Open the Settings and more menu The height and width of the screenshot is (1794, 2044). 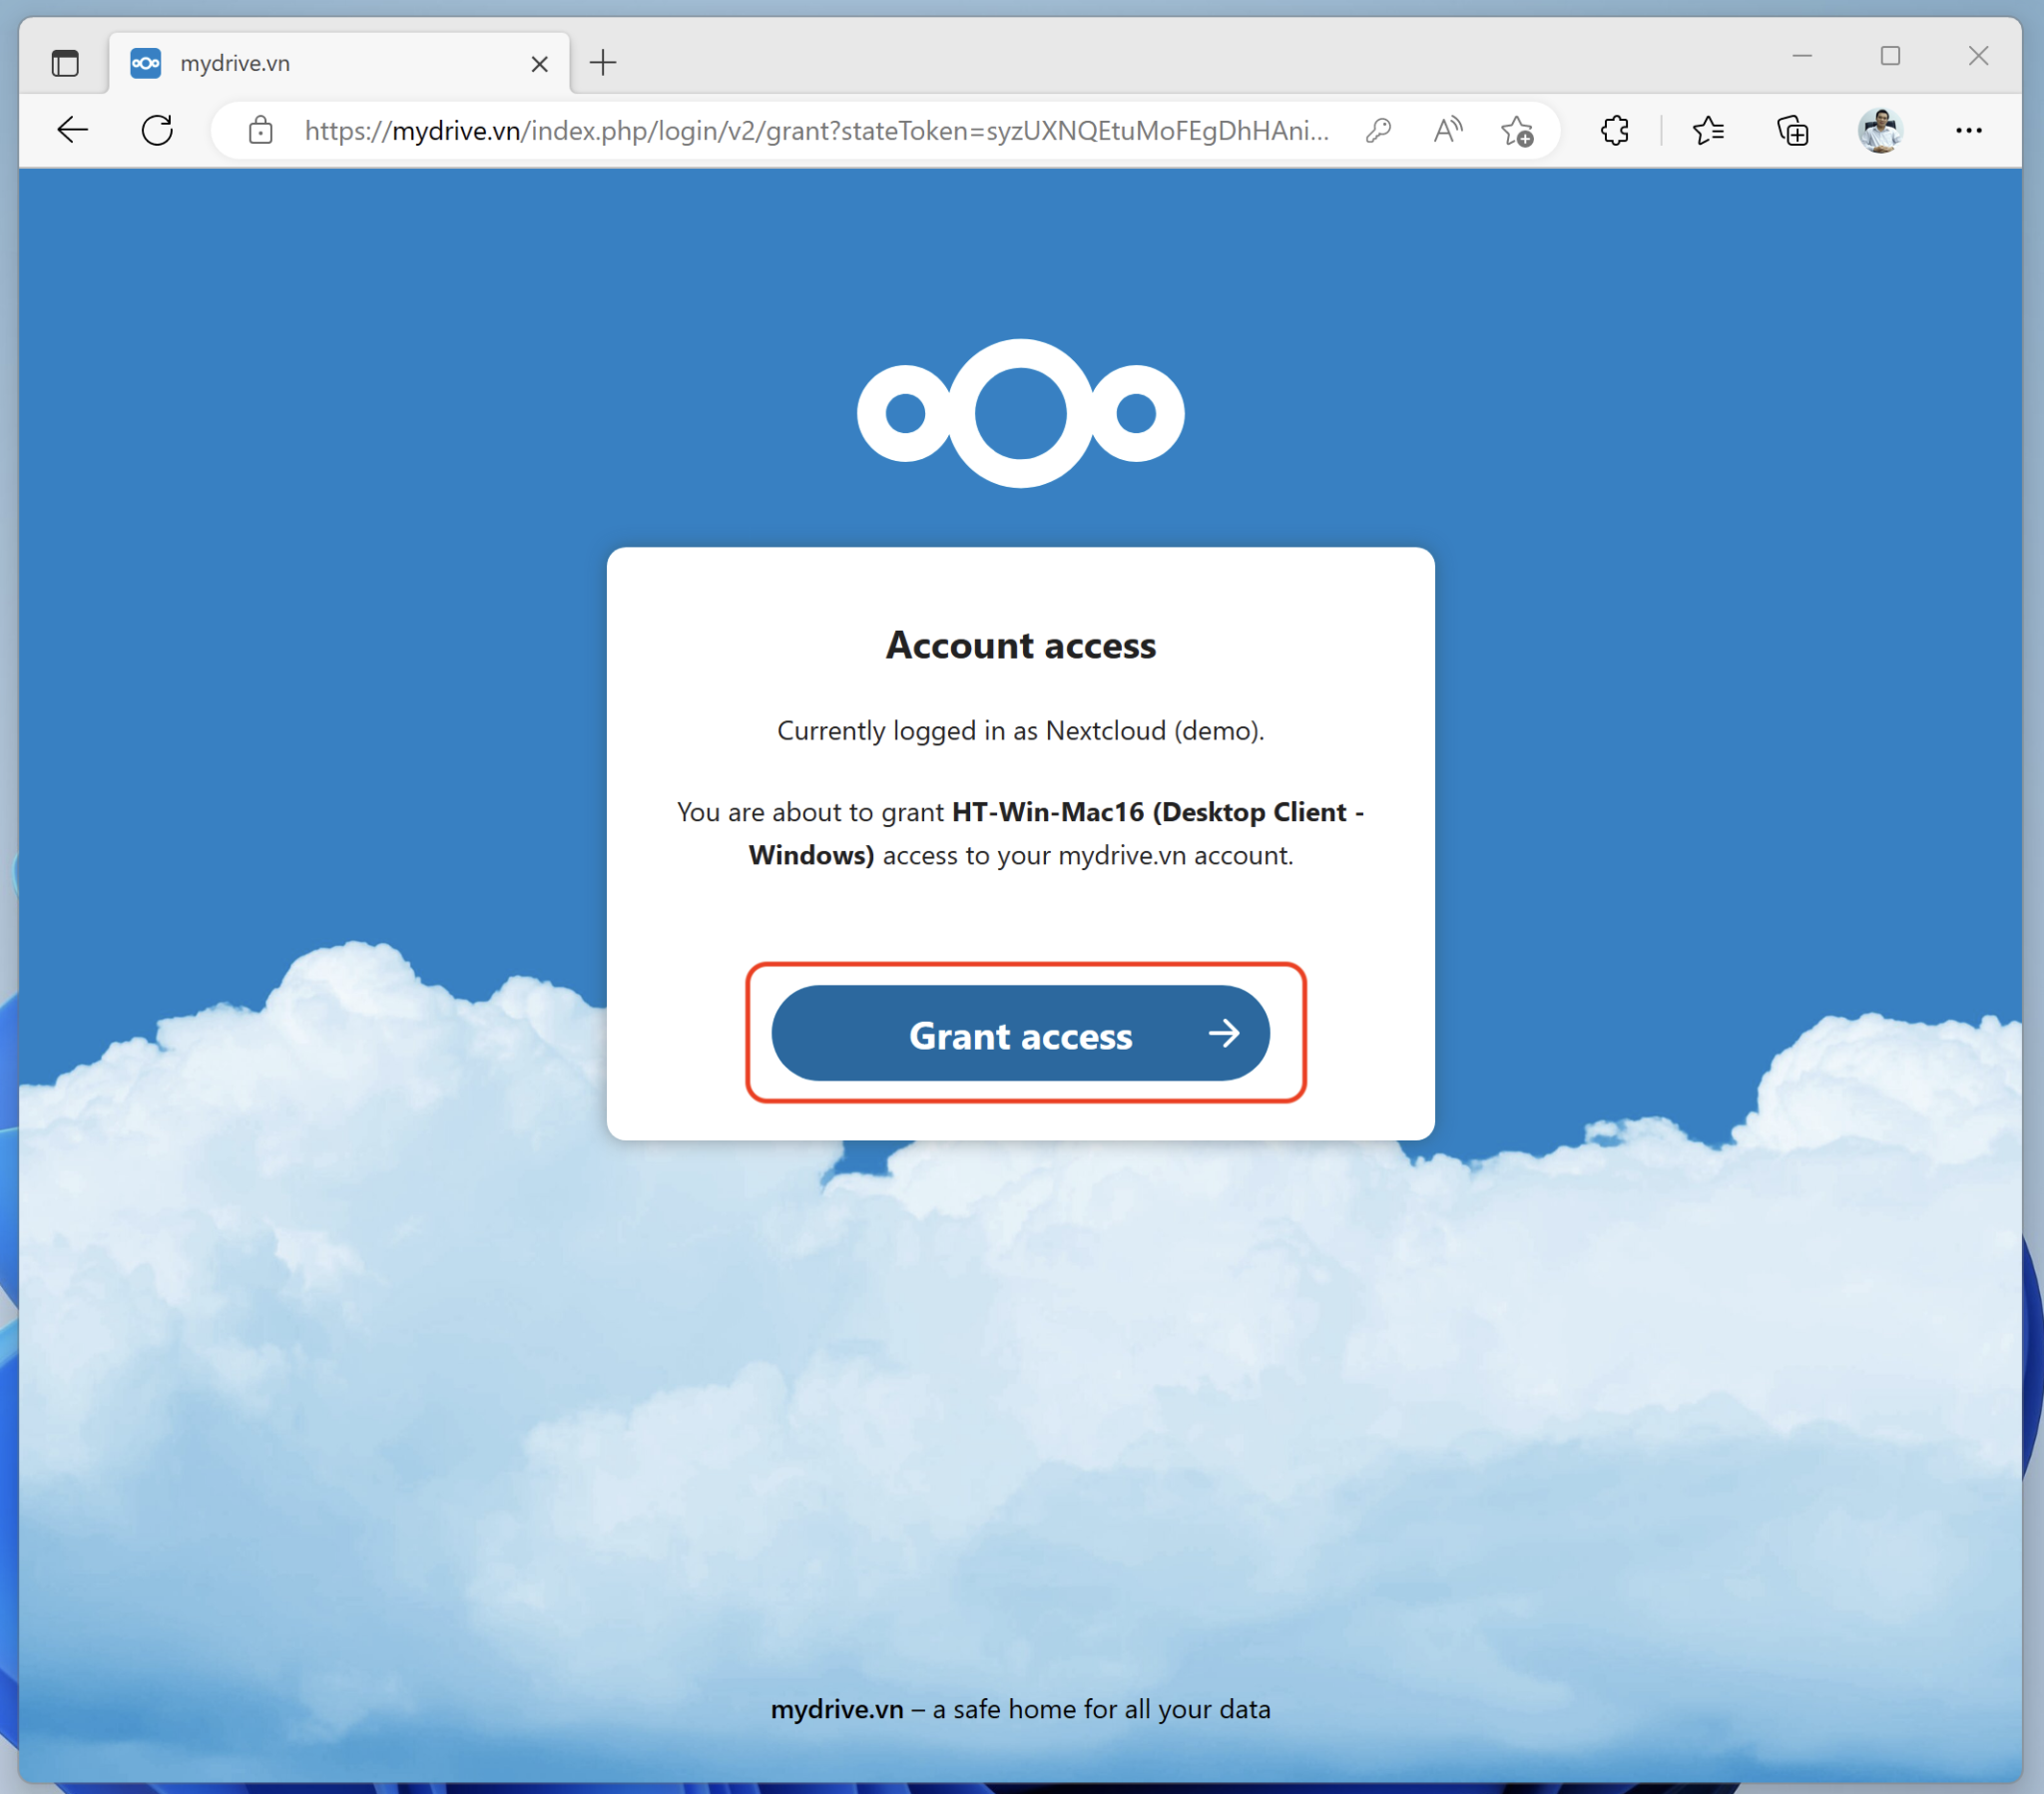(1968, 130)
